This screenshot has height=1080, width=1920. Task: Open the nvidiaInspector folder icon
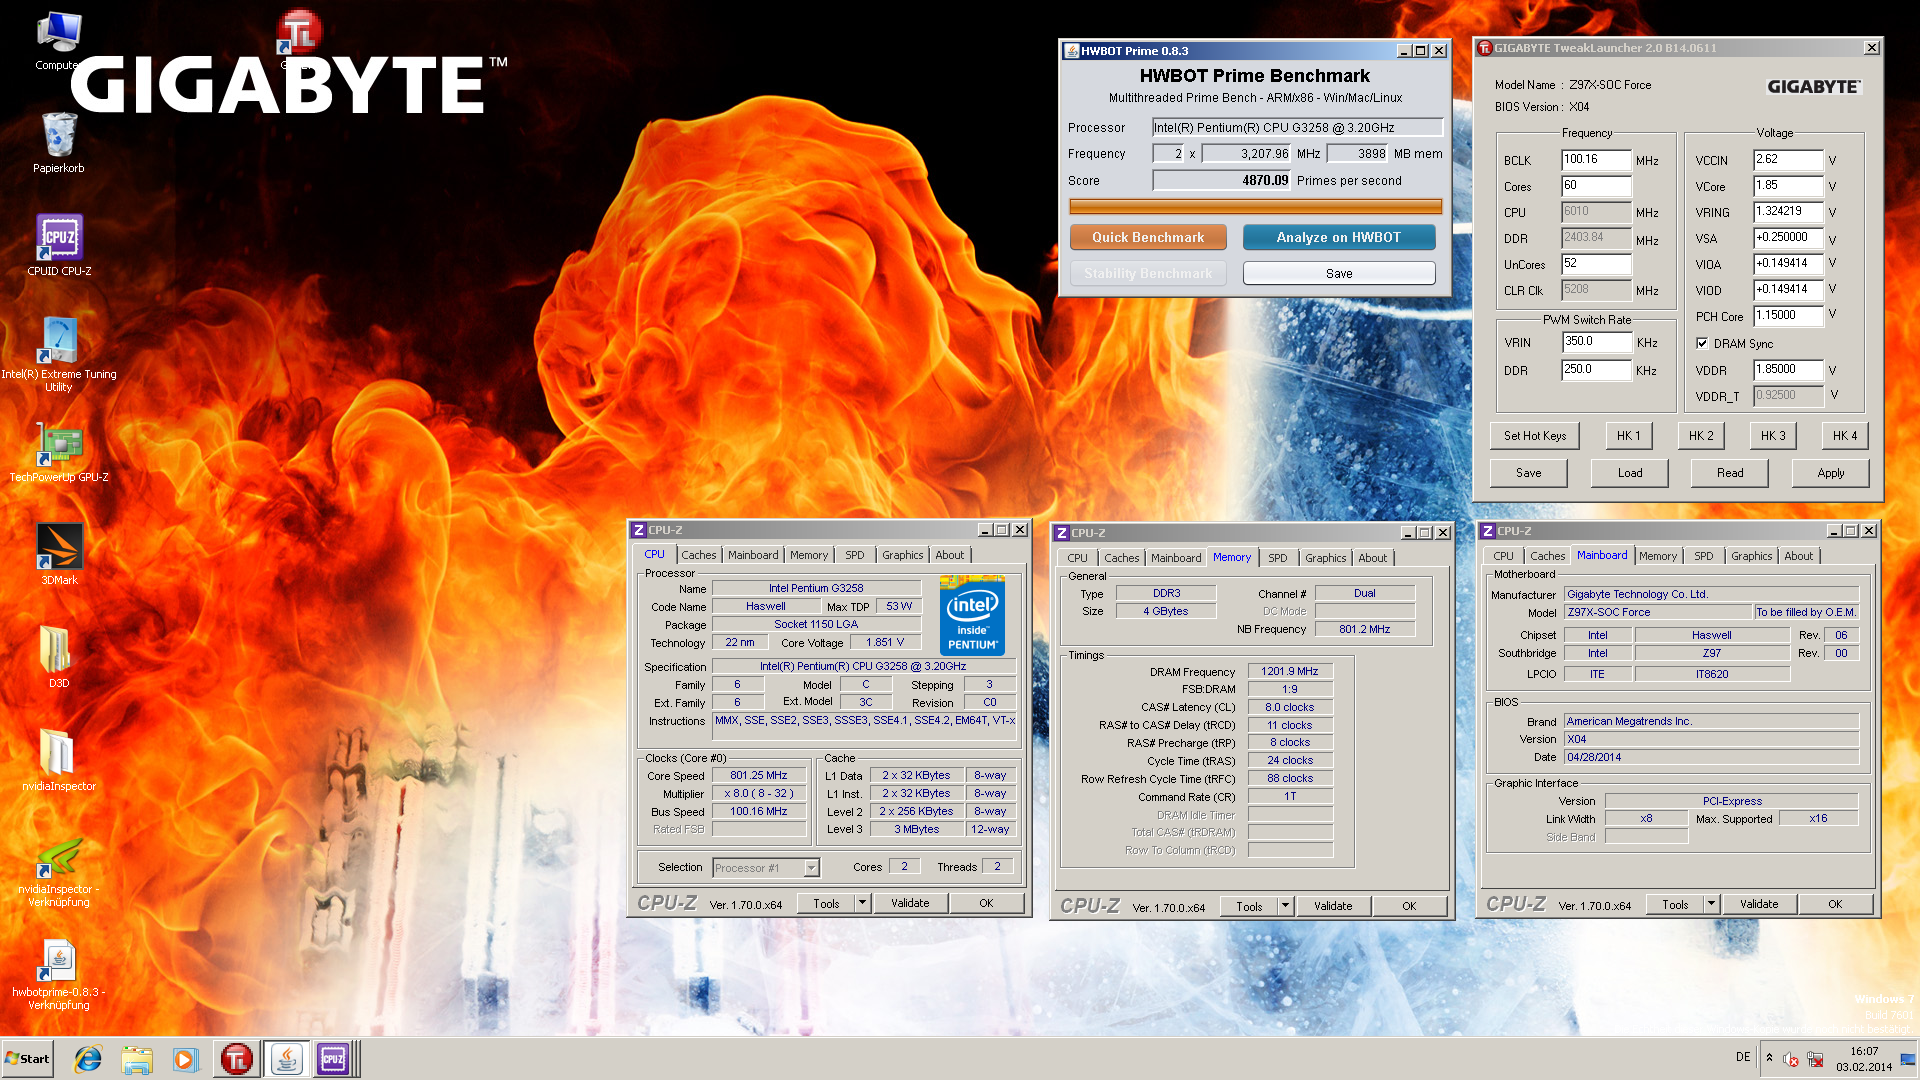tap(59, 760)
